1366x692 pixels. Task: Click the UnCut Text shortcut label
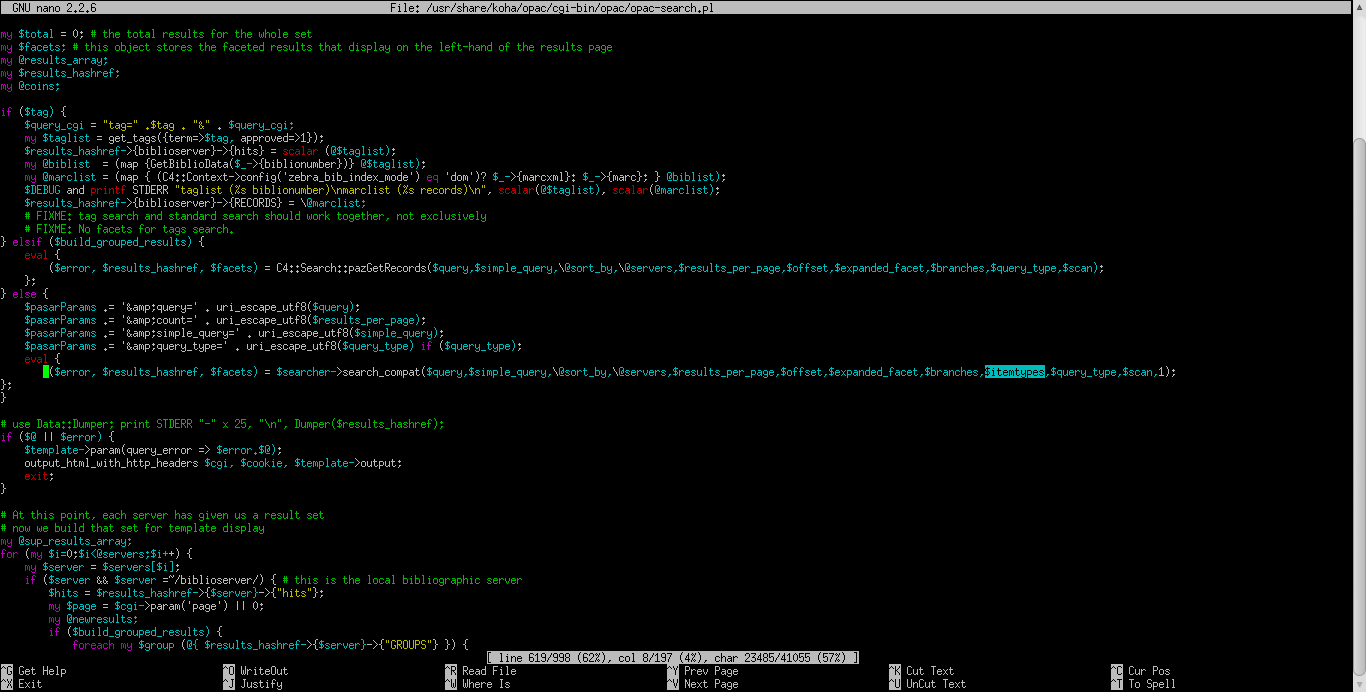(x=936, y=684)
